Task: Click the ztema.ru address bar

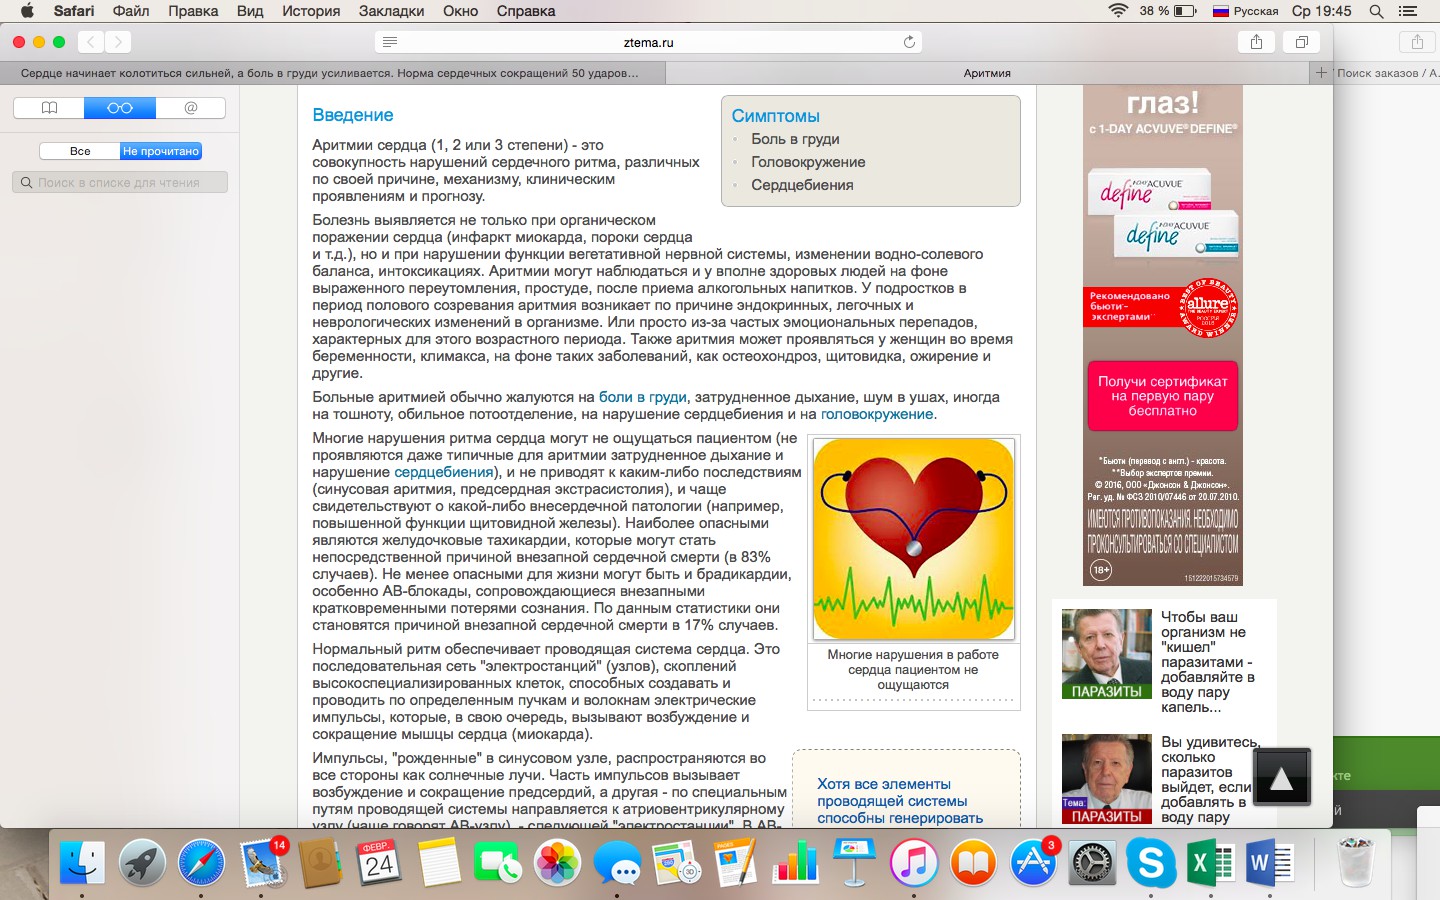Action: click(648, 42)
